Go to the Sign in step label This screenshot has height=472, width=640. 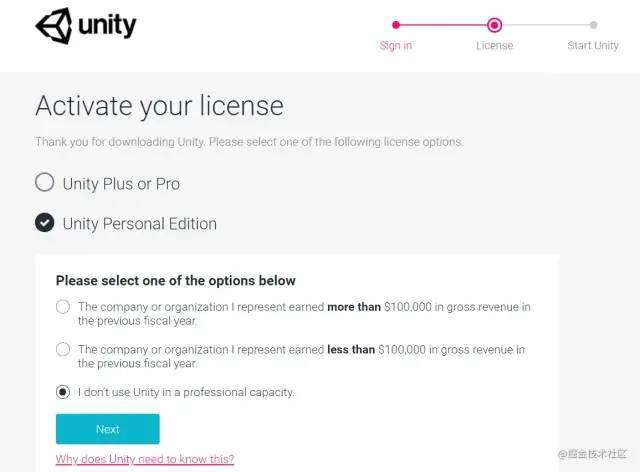(396, 46)
